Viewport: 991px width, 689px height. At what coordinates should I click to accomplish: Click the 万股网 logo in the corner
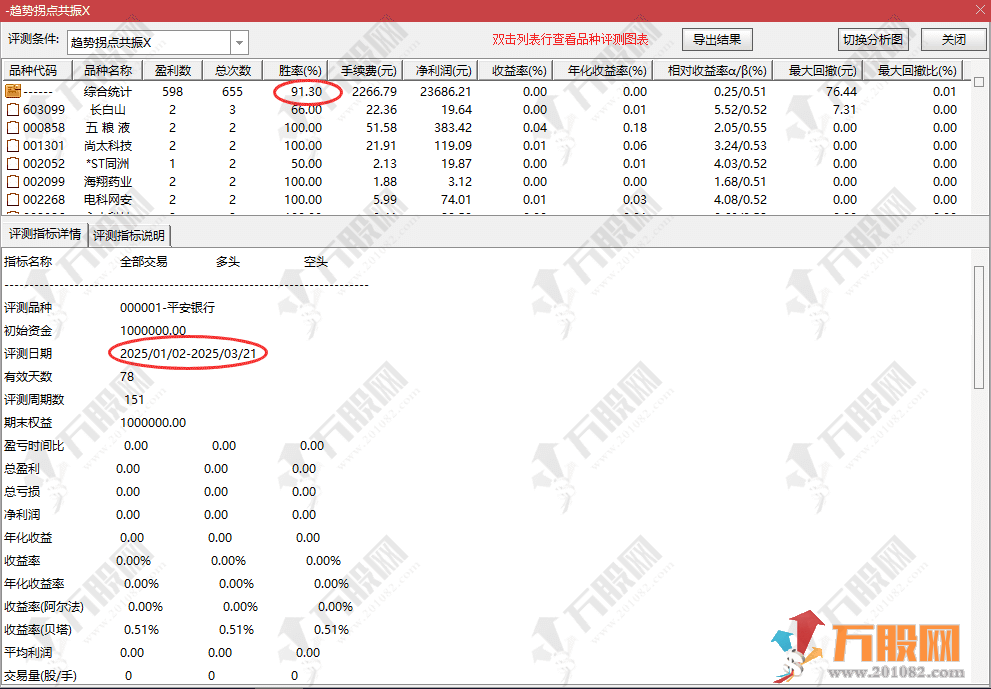tap(868, 645)
